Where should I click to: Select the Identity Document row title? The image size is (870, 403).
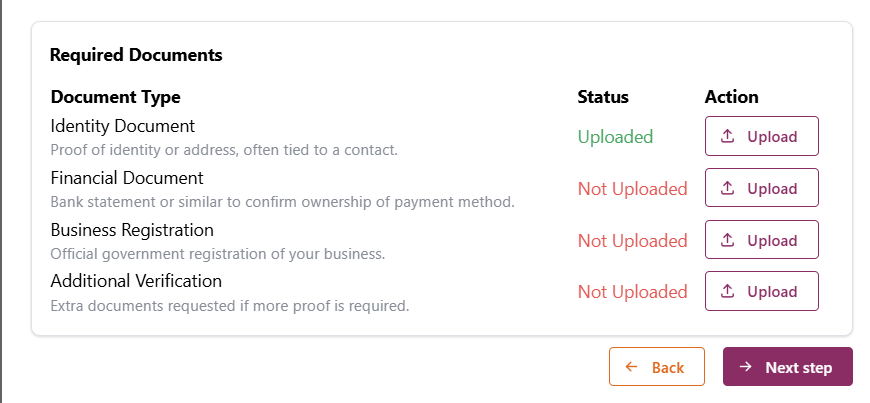(x=123, y=126)
